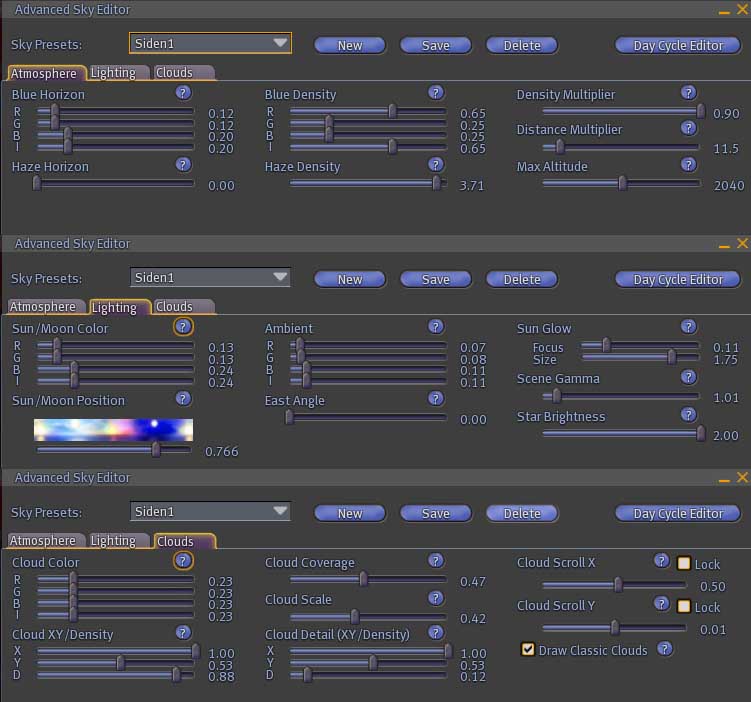
Task: Select Clouds tab in middle window
Action: coord(182,307)
